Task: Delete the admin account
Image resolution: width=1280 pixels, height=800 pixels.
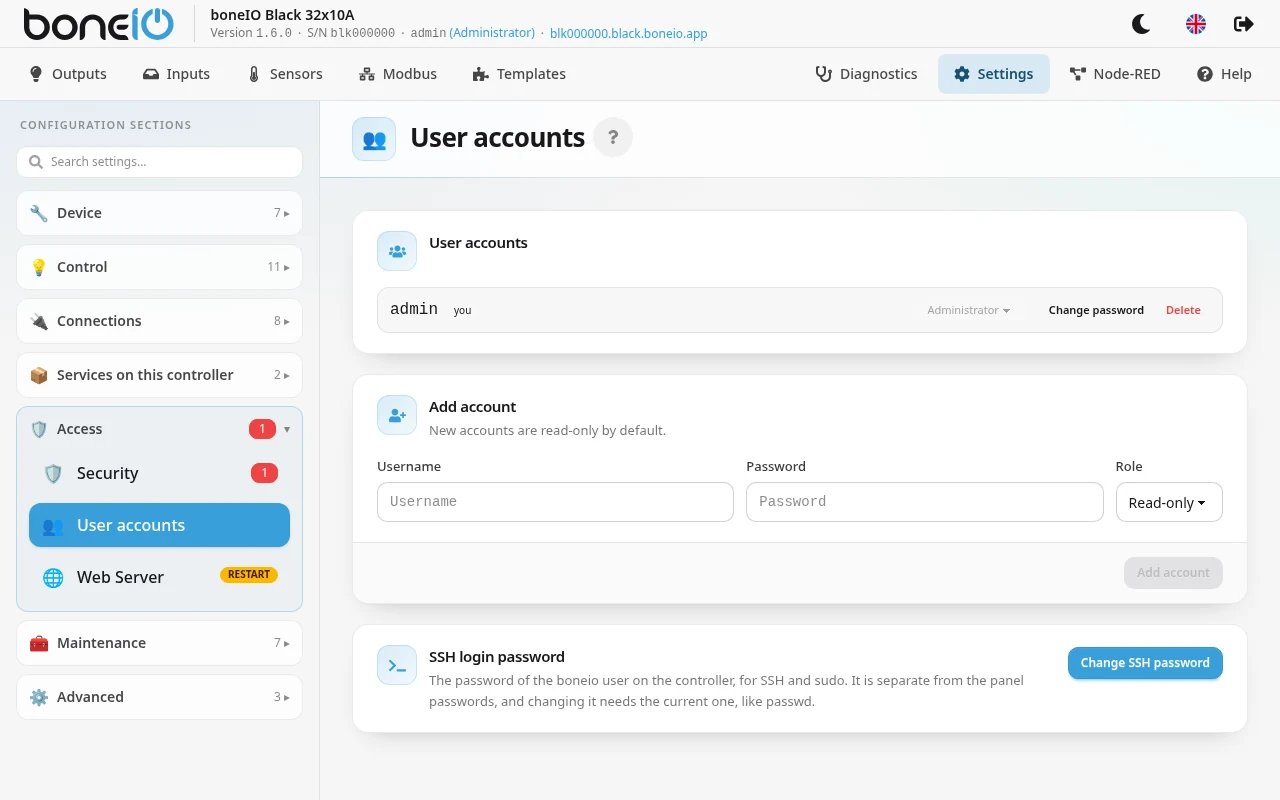Action: [1183, 310]
